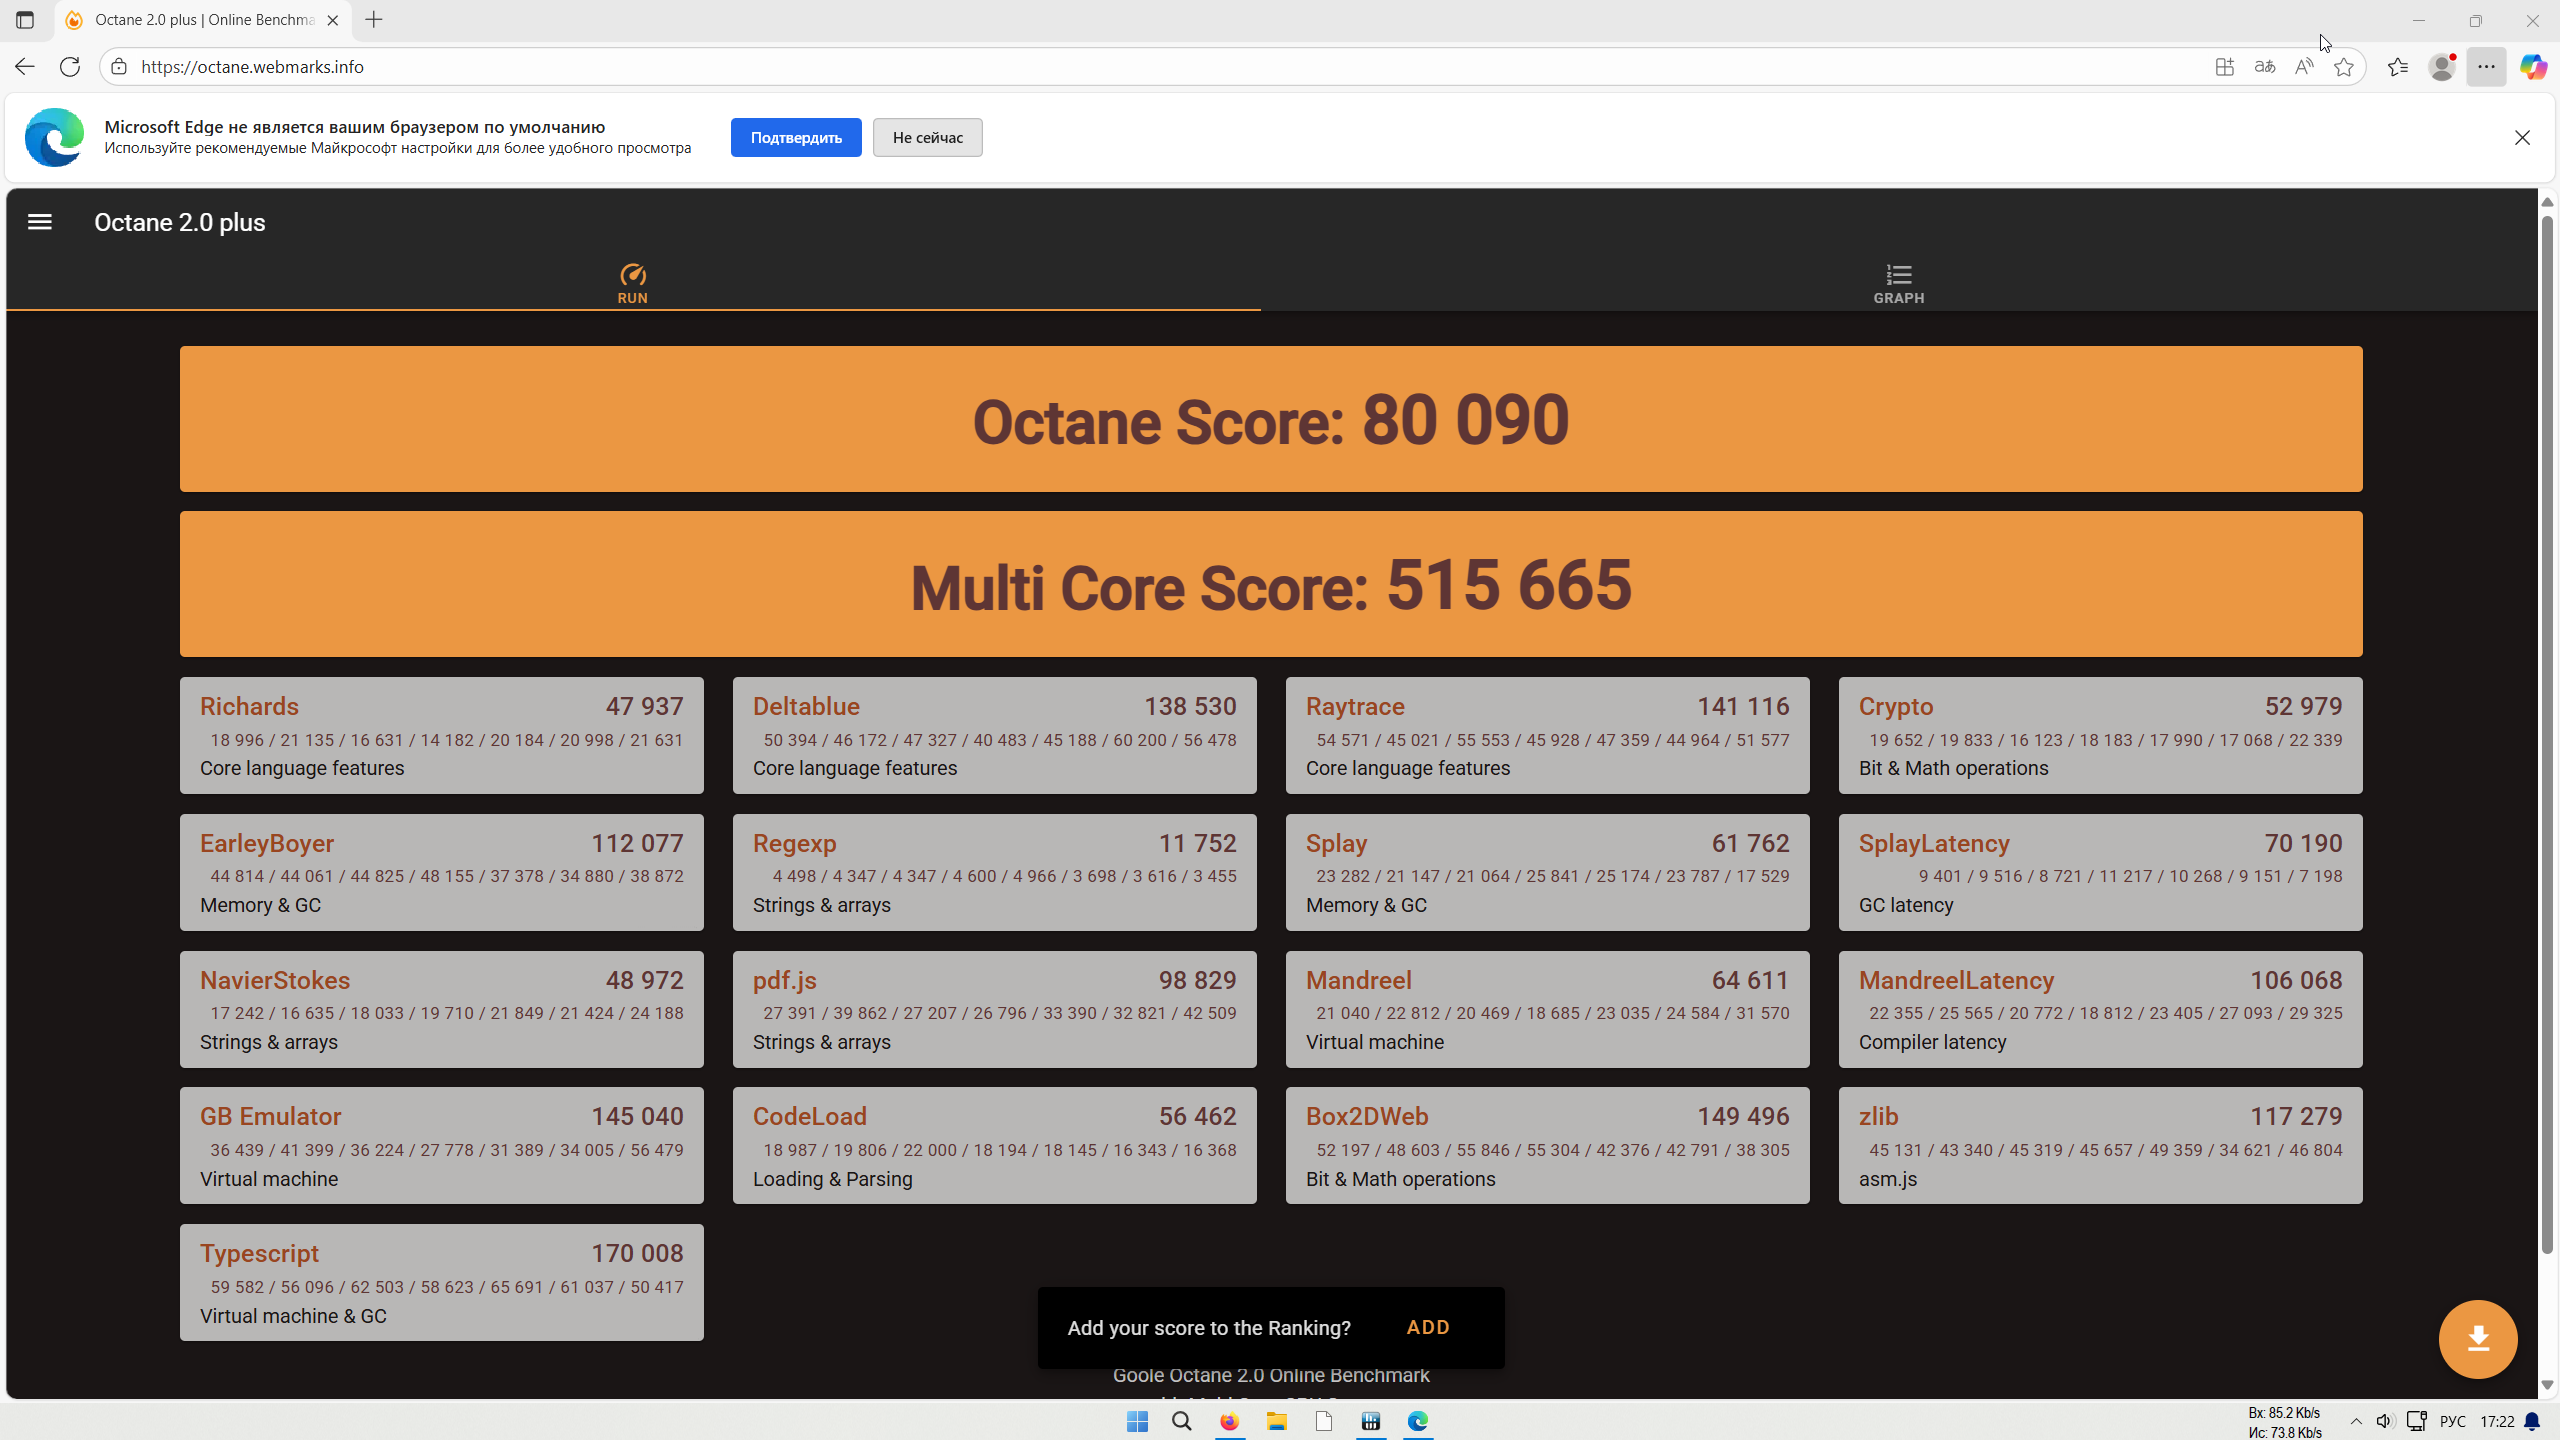
Task: Refresh the Octane benchmark page
Action: click(70, 67)
